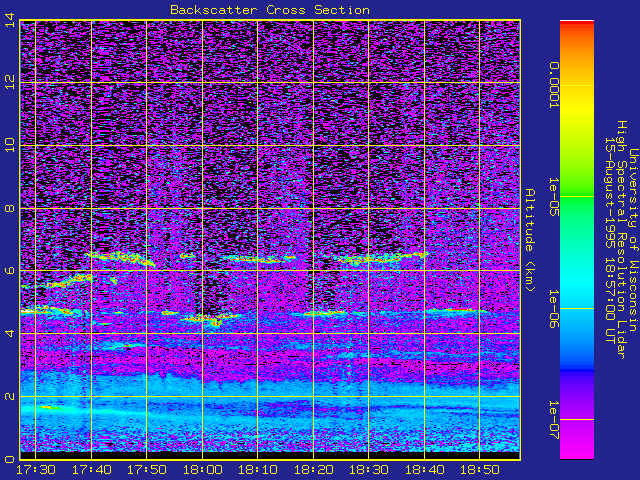Click the altitude label 4

(x=9, y=333)
